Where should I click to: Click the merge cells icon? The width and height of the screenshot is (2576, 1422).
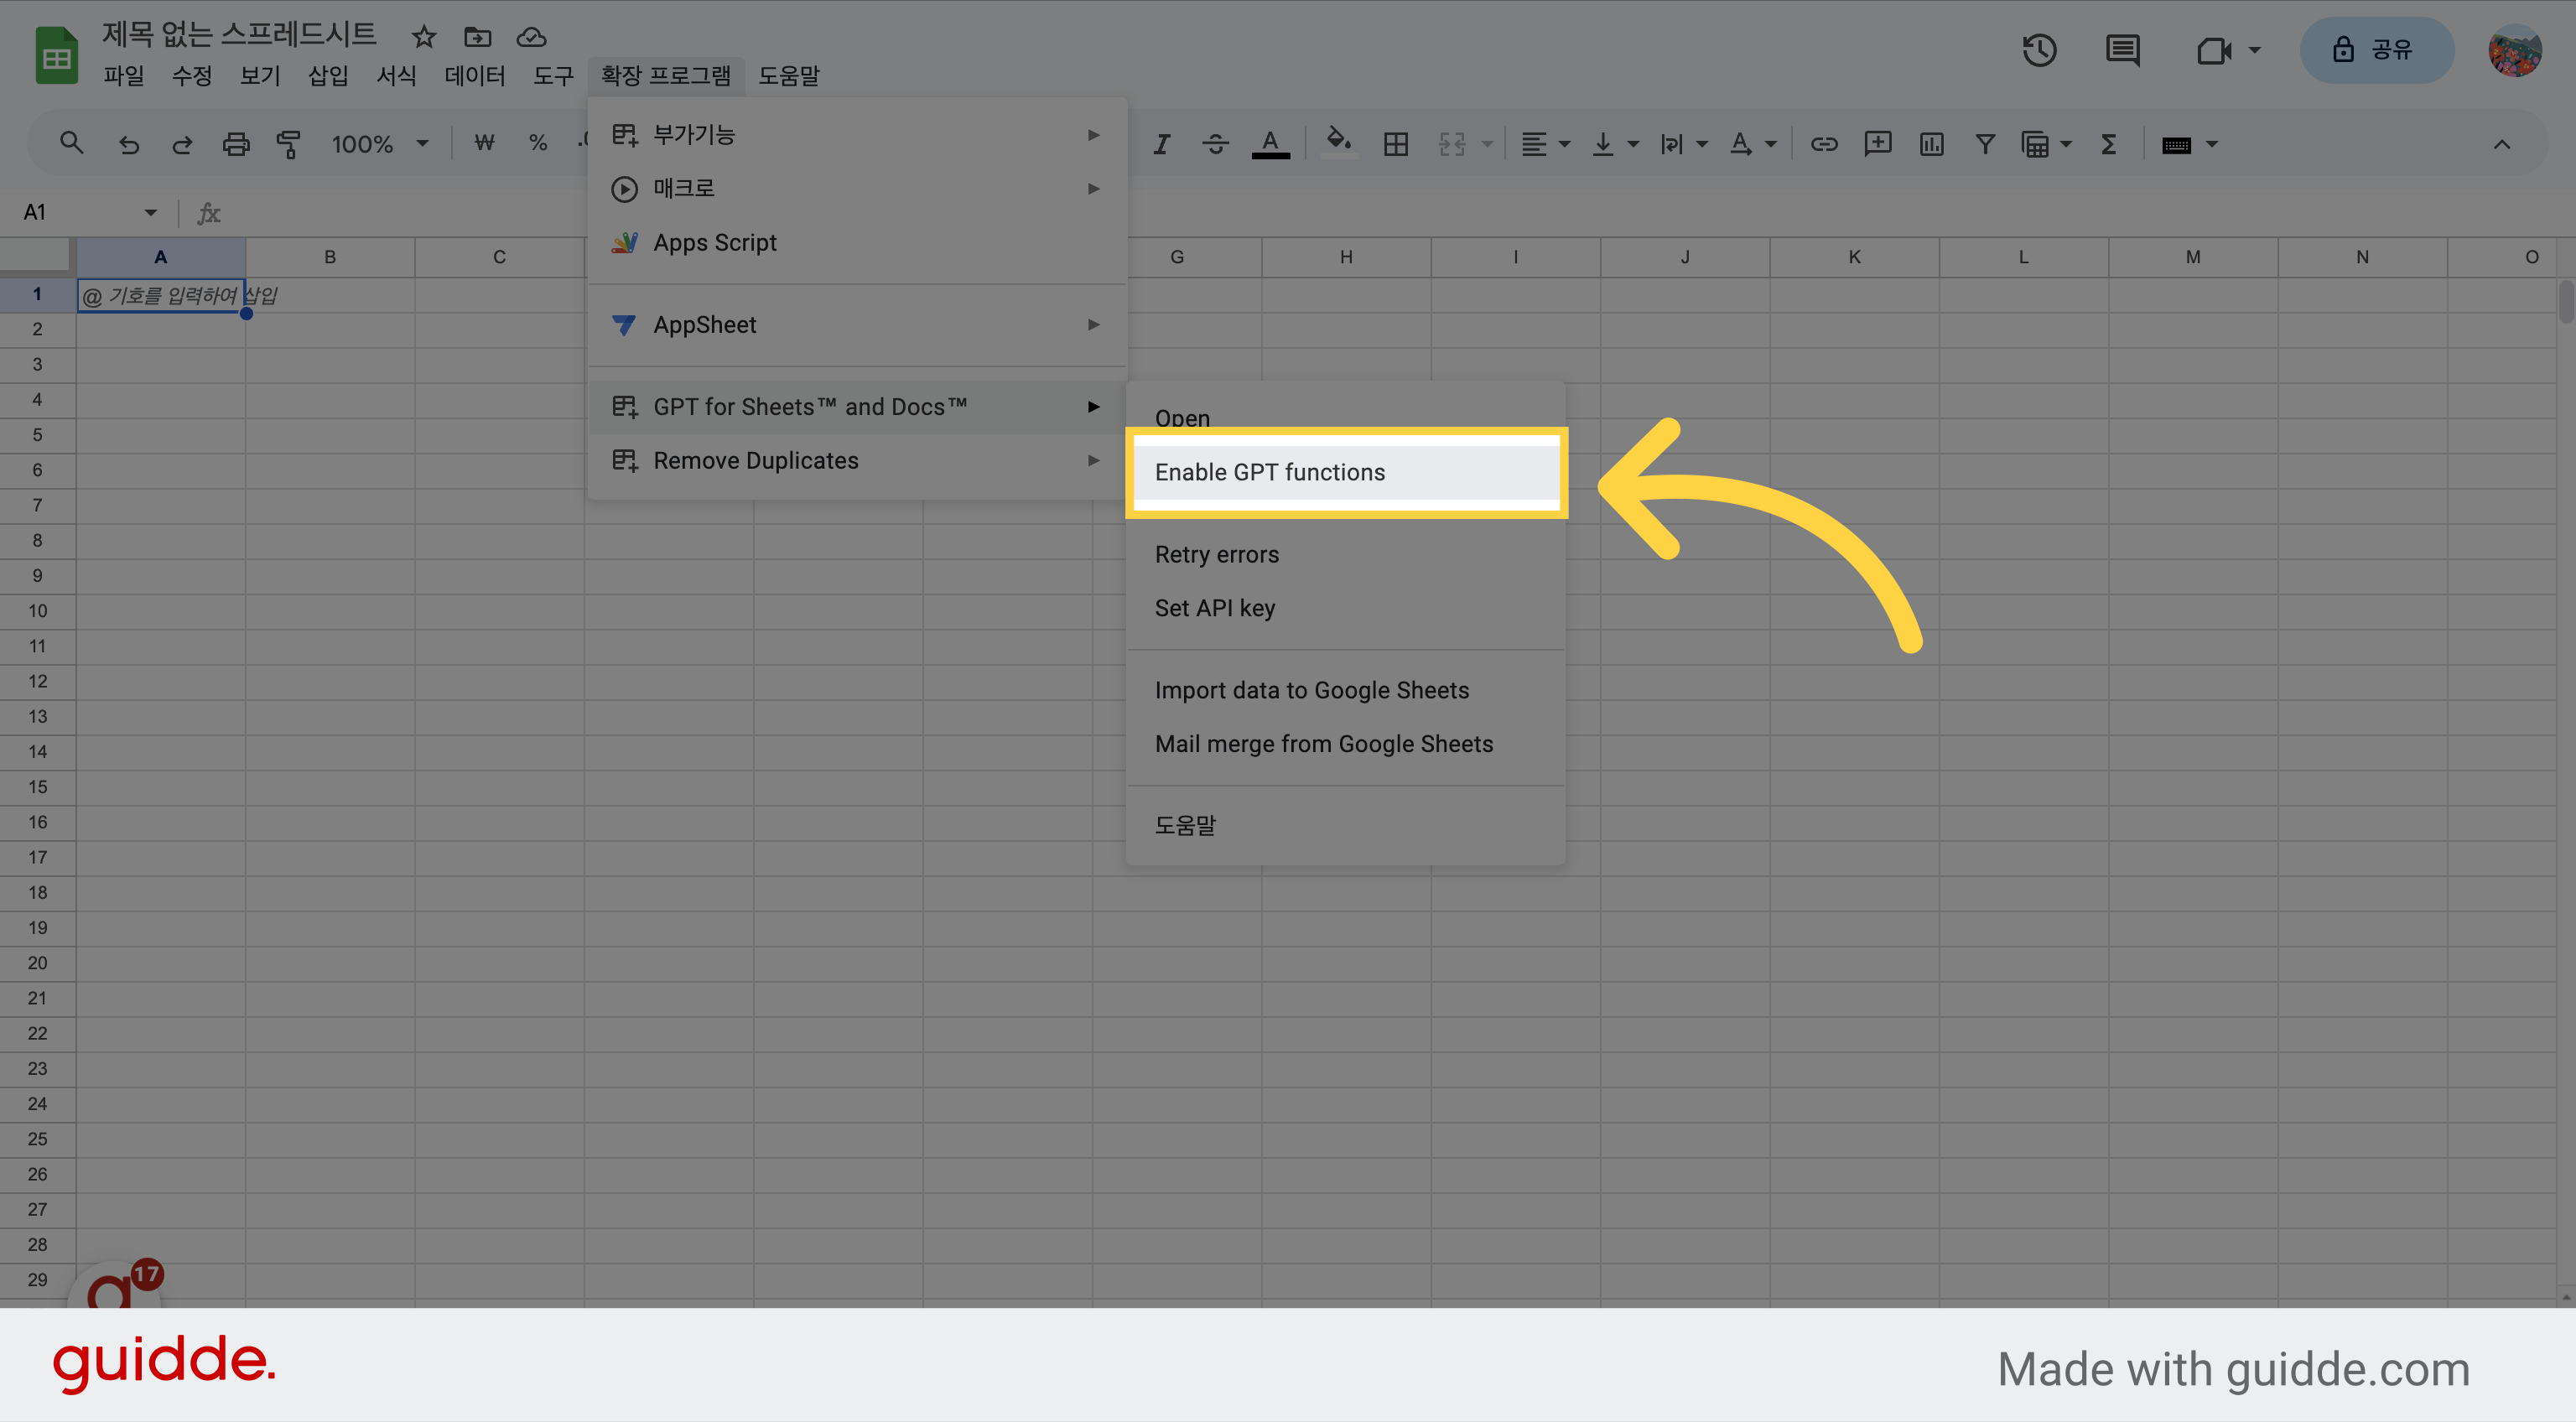[1452, 144]
